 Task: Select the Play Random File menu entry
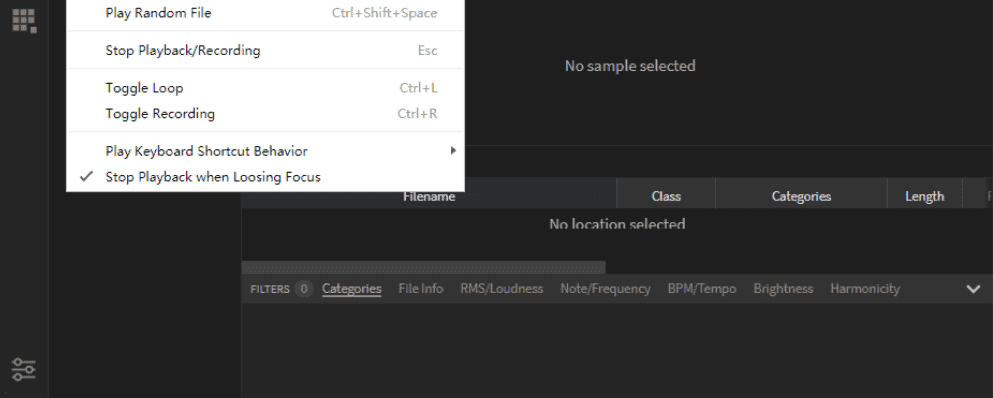coord(265,13)
